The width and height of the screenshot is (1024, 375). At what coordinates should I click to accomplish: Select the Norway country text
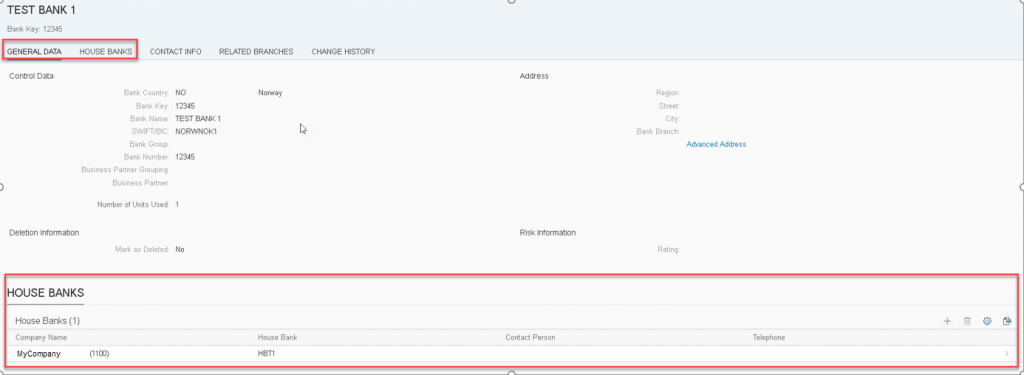270,93
